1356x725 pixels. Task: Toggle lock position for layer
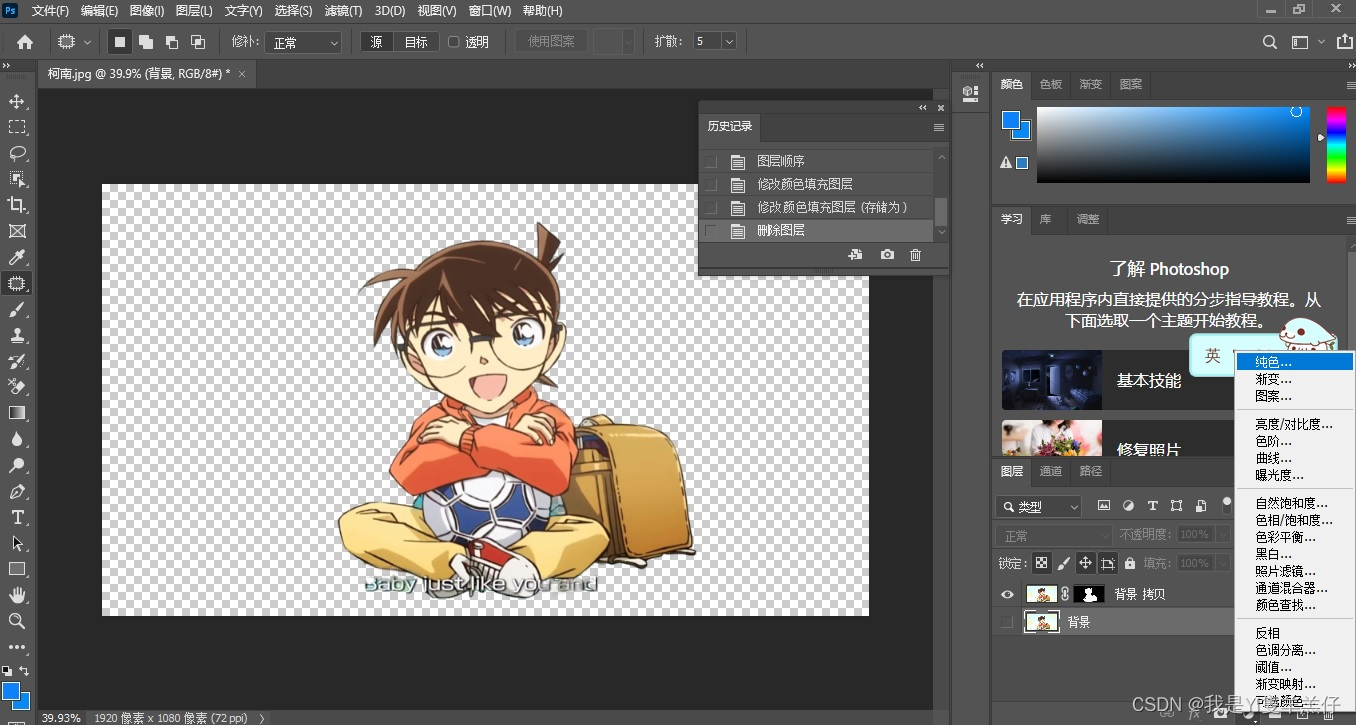point(1085,563)
